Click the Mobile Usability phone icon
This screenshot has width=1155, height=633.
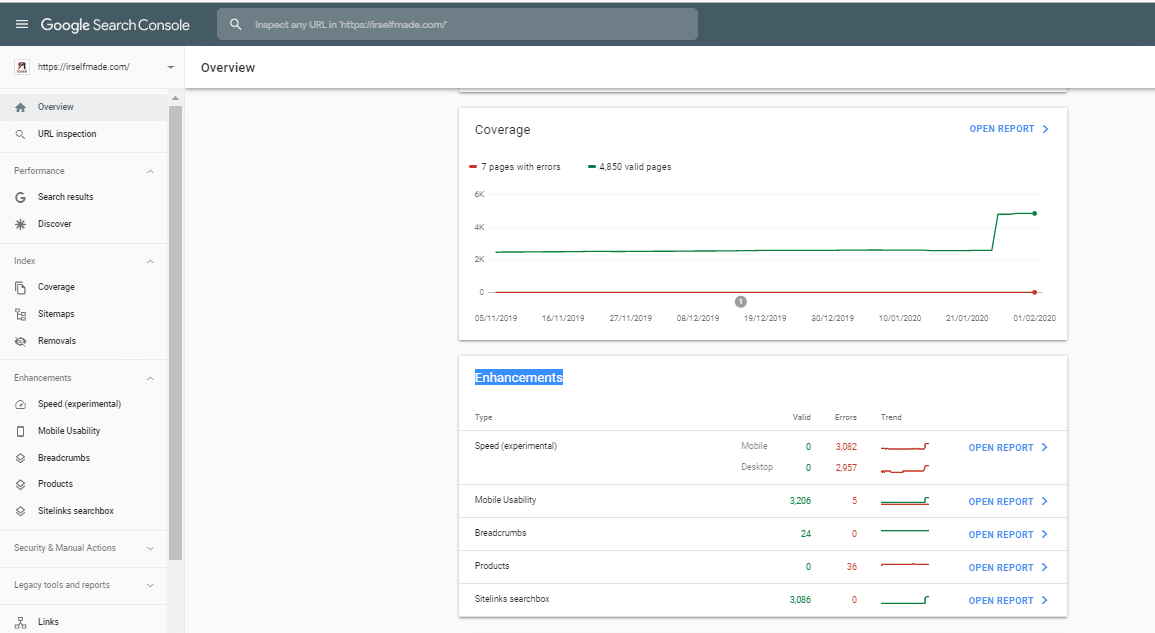(21, 431)
